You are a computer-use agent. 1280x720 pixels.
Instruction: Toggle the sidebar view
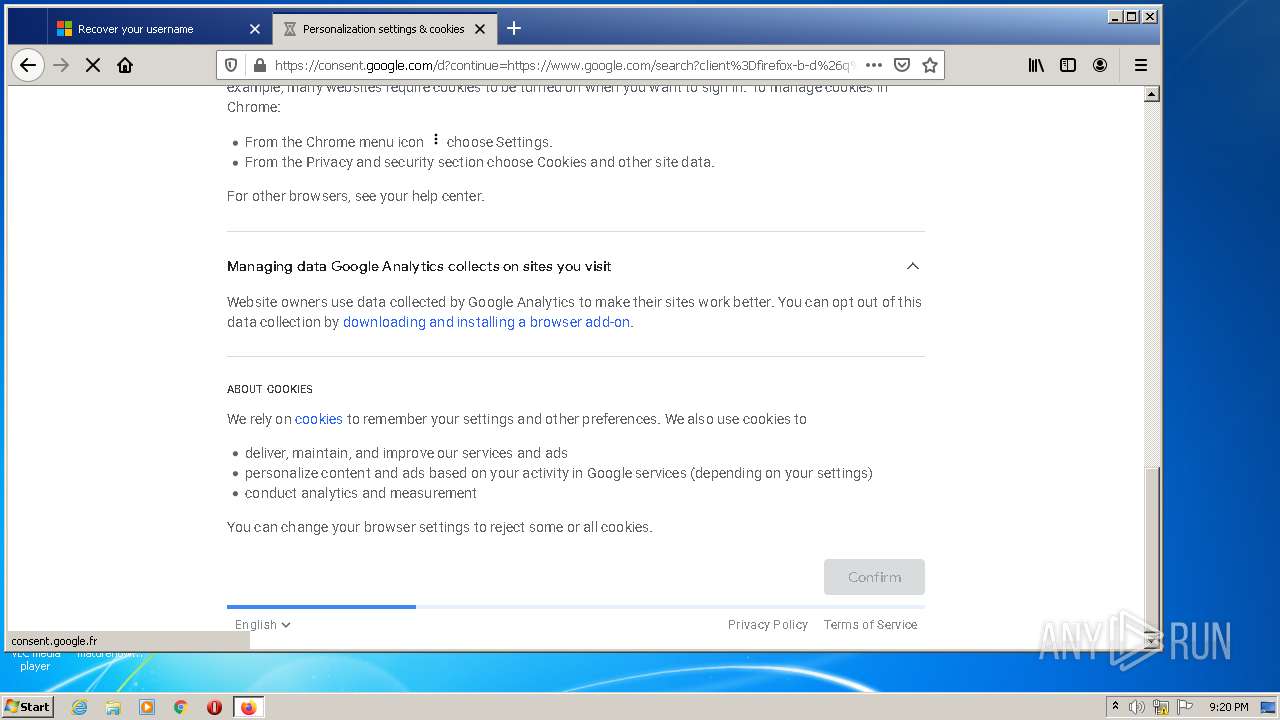coord(1068,65)
